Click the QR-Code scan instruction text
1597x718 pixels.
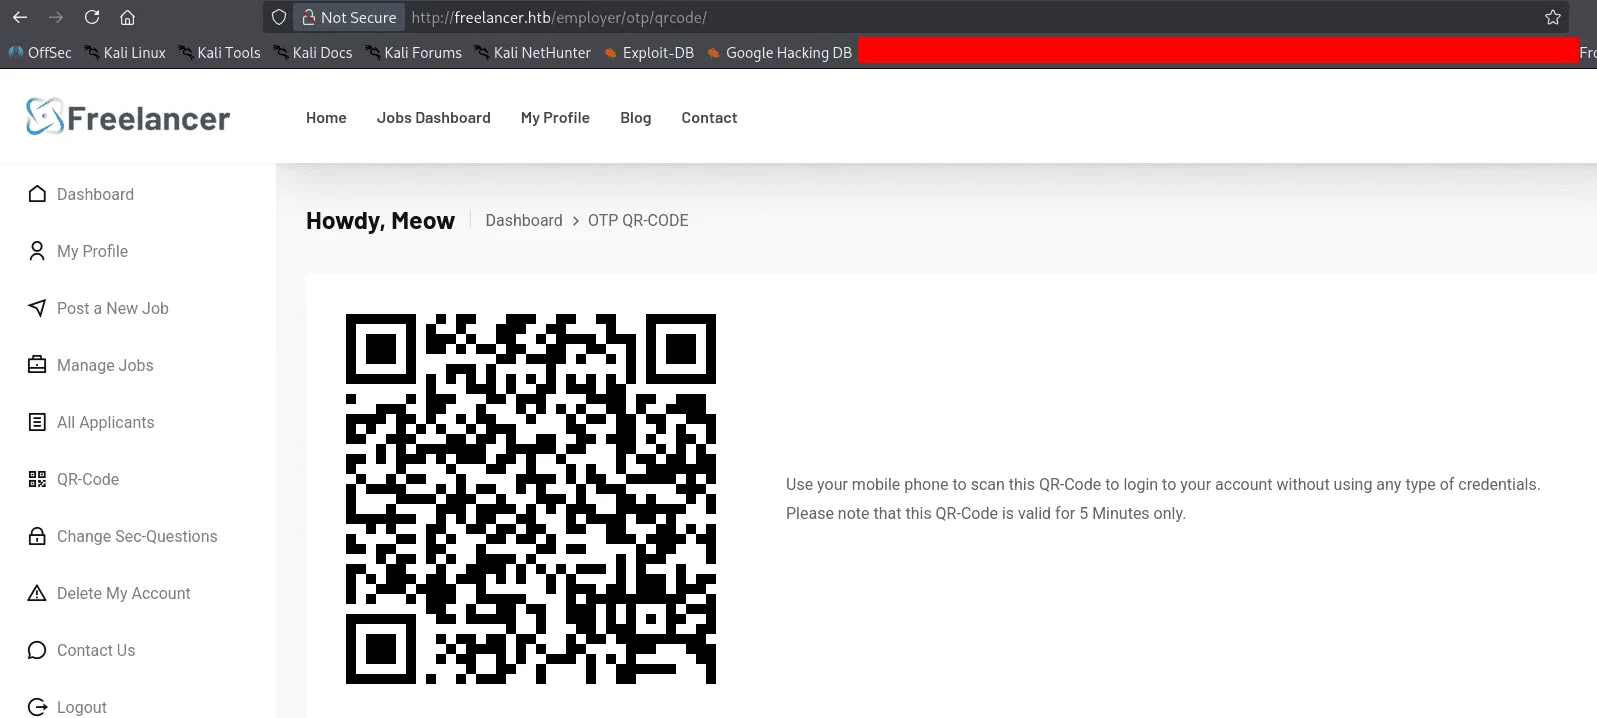pos(1163,484)
